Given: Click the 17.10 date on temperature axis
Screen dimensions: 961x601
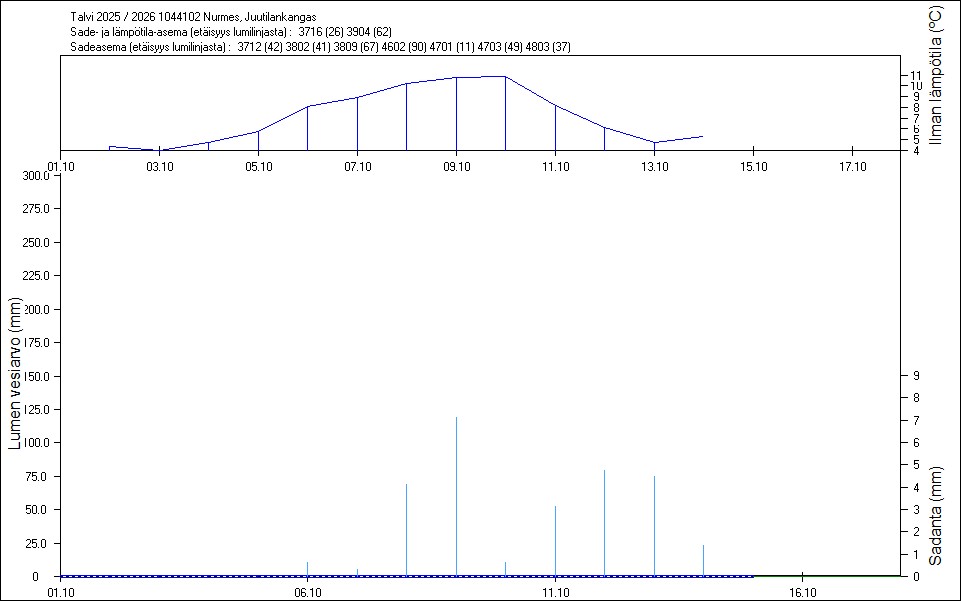Looking at the screenshot, I should pyautogui.click(x=851, y=166).
